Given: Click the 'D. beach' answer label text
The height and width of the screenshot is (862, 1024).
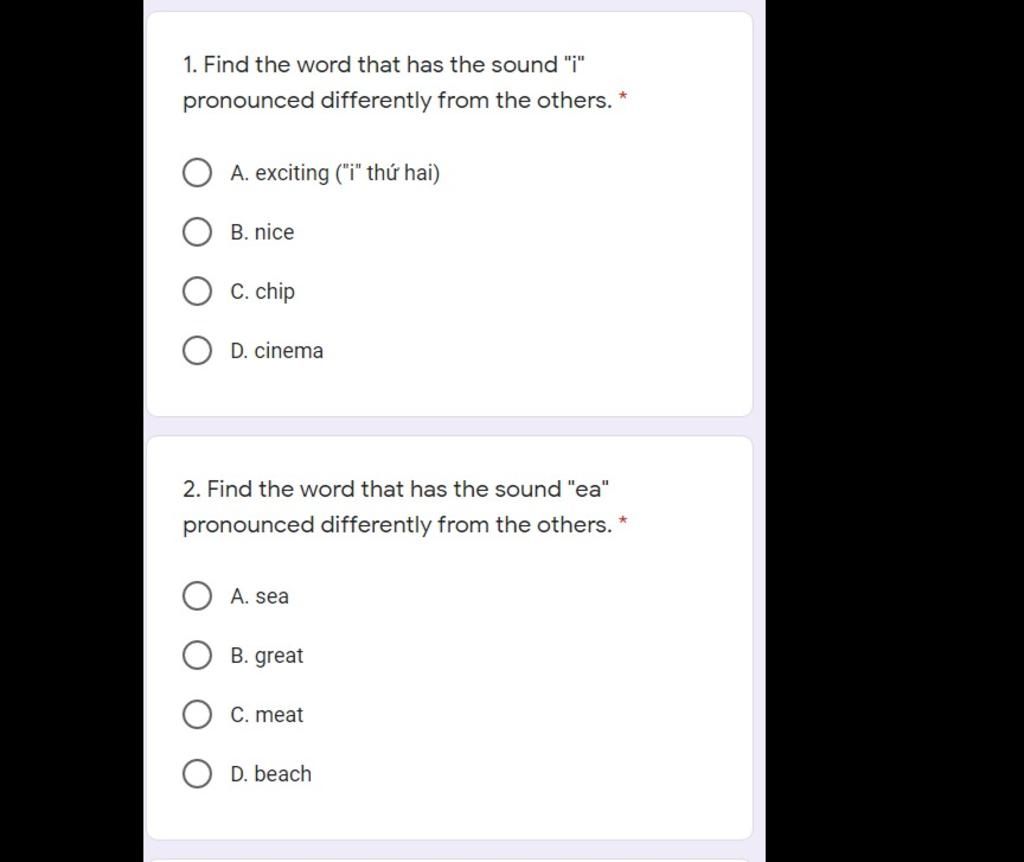Looking at the screenshot, I should [271, 774].
